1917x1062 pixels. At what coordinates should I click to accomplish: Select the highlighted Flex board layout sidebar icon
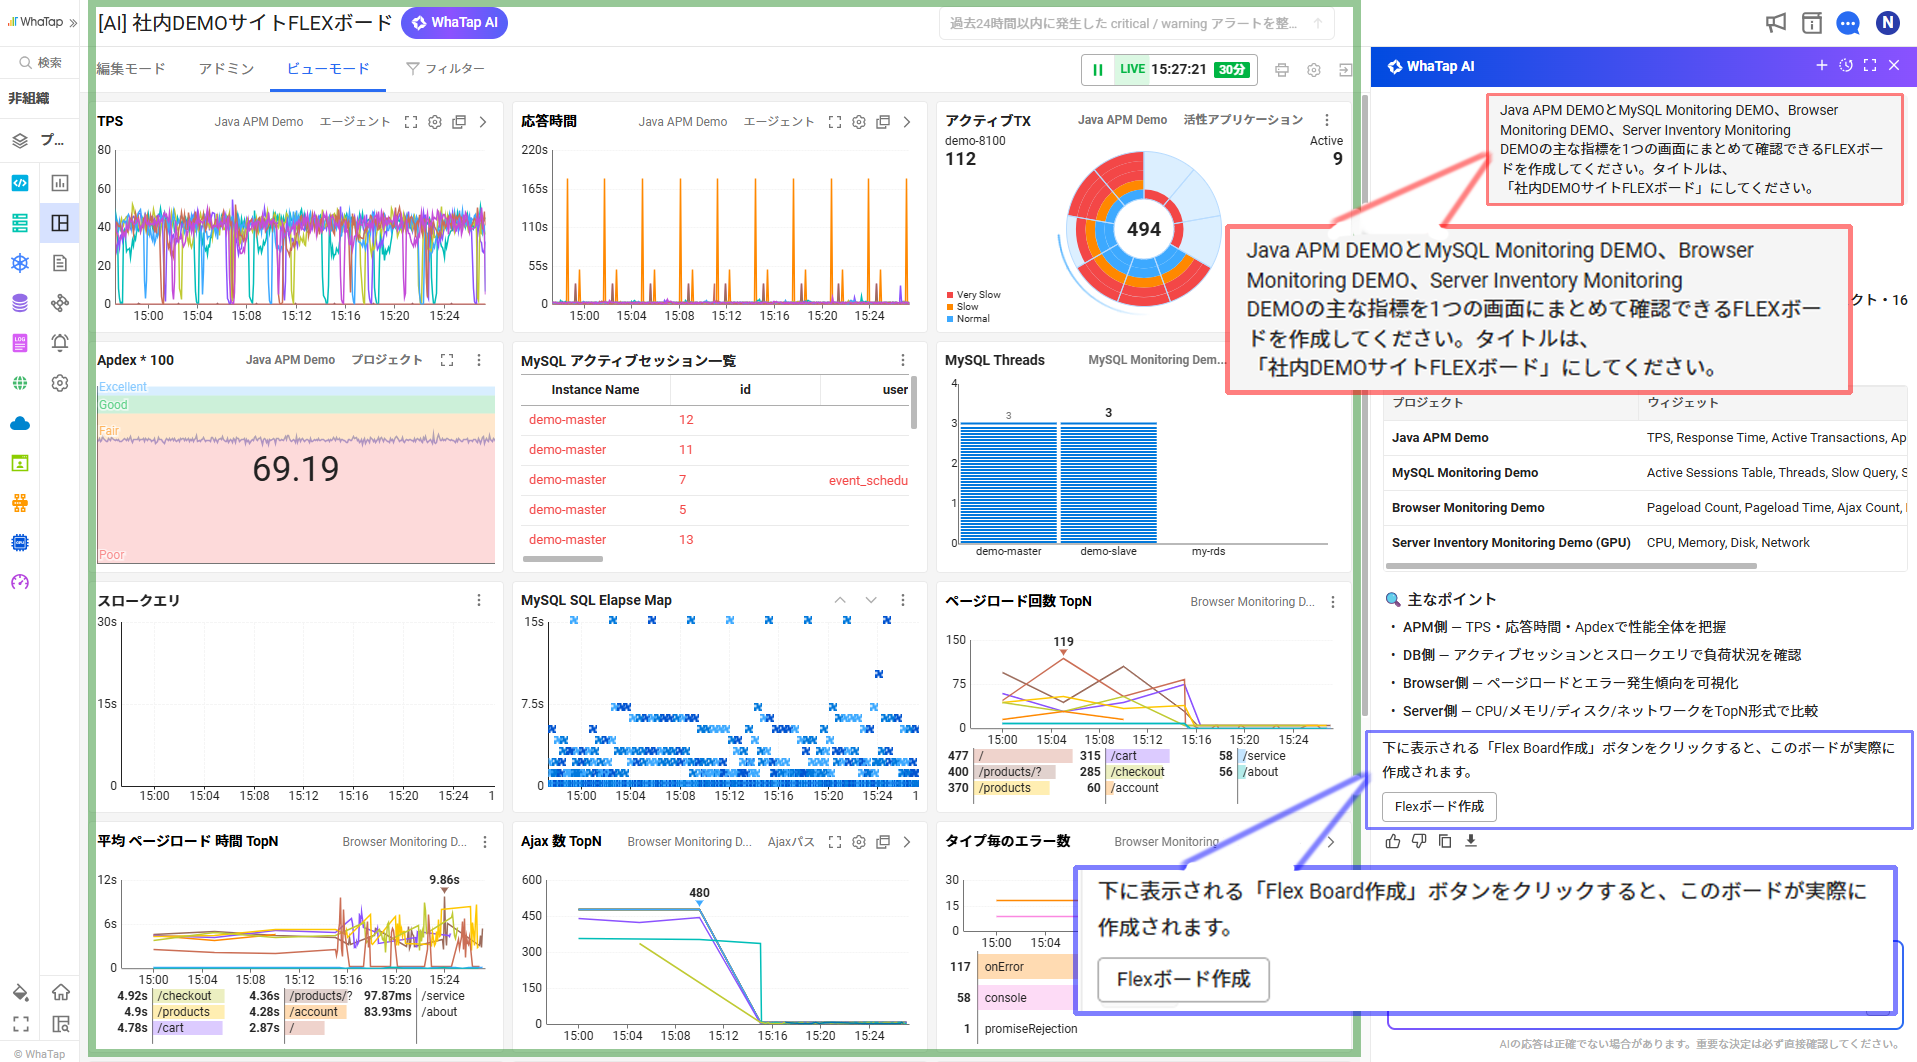60,223
